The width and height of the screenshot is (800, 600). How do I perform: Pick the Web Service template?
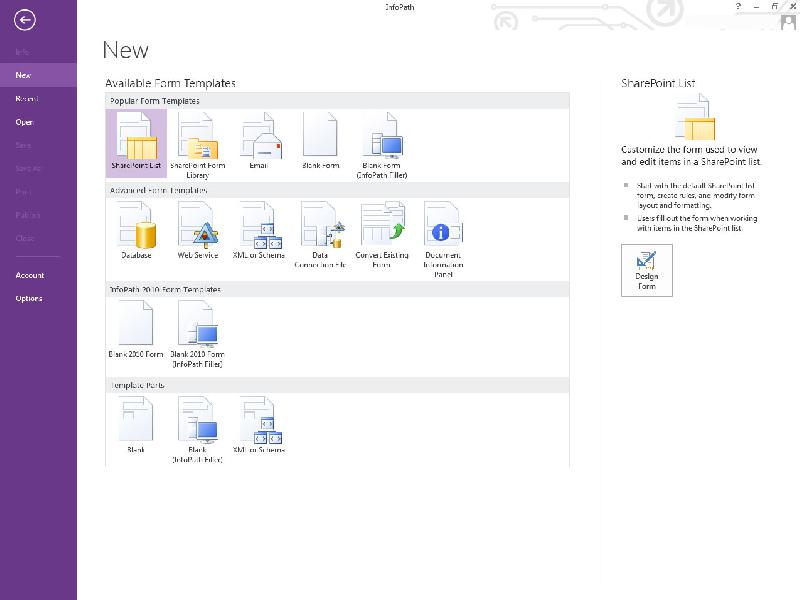tap(197, 231)
